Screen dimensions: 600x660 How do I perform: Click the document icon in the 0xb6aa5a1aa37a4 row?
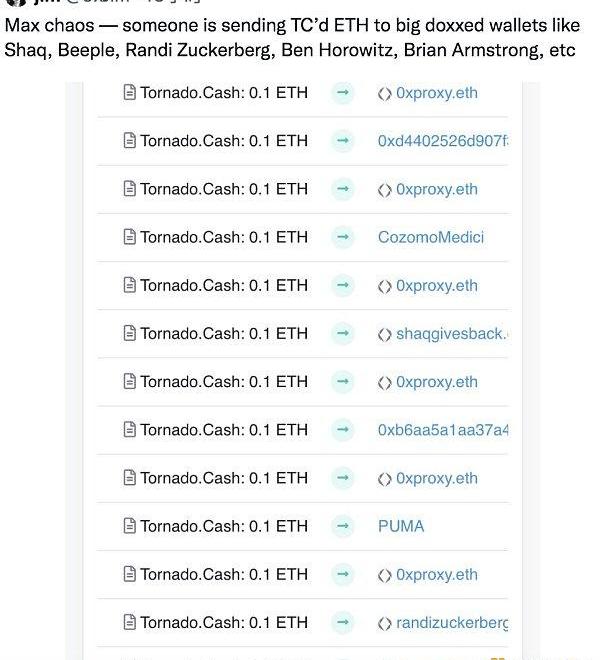tap(129, 430)
